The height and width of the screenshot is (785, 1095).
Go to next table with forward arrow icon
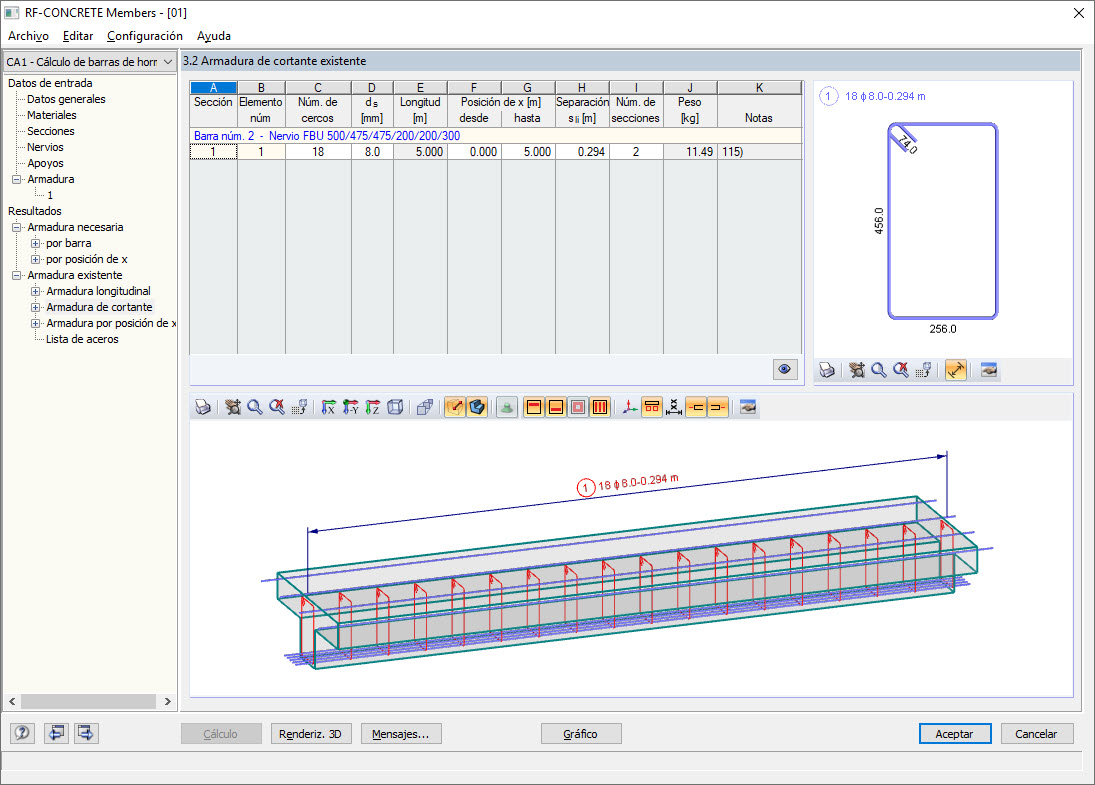(x=86, y=733)
